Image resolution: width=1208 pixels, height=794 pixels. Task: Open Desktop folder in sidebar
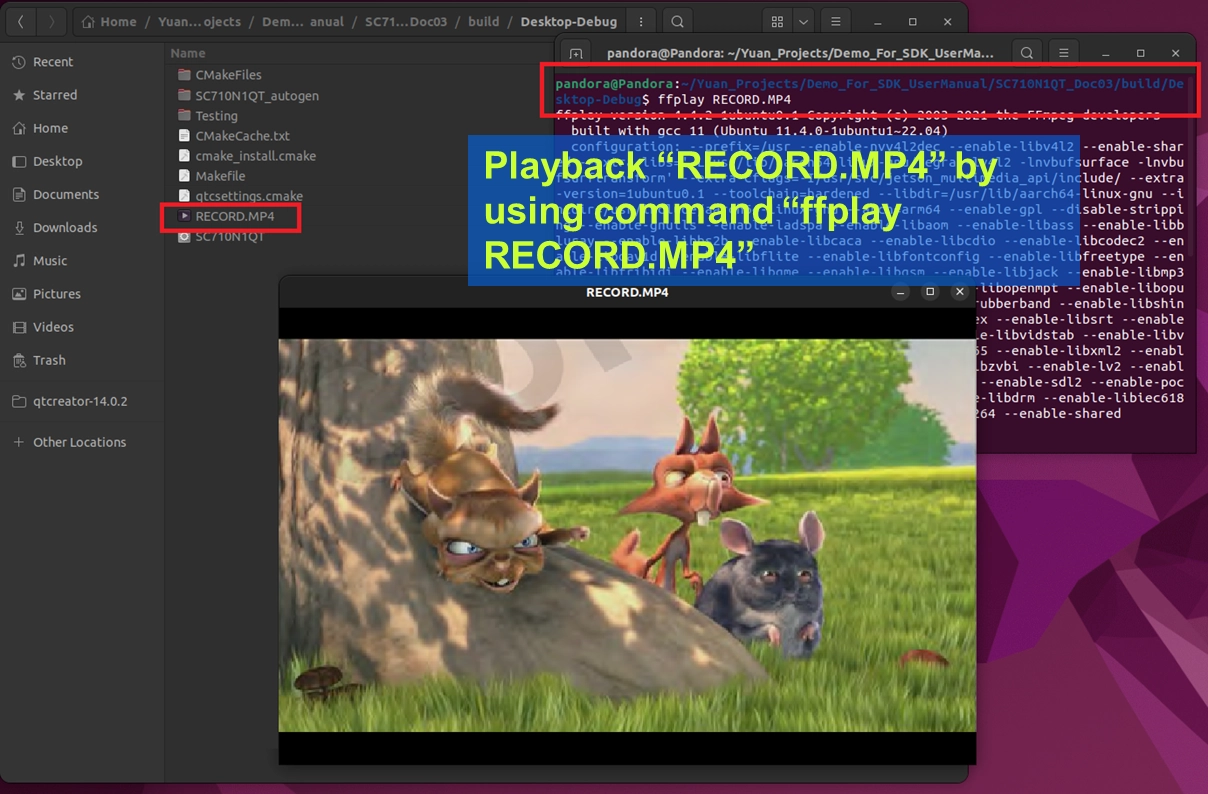[x=82, y=161]
